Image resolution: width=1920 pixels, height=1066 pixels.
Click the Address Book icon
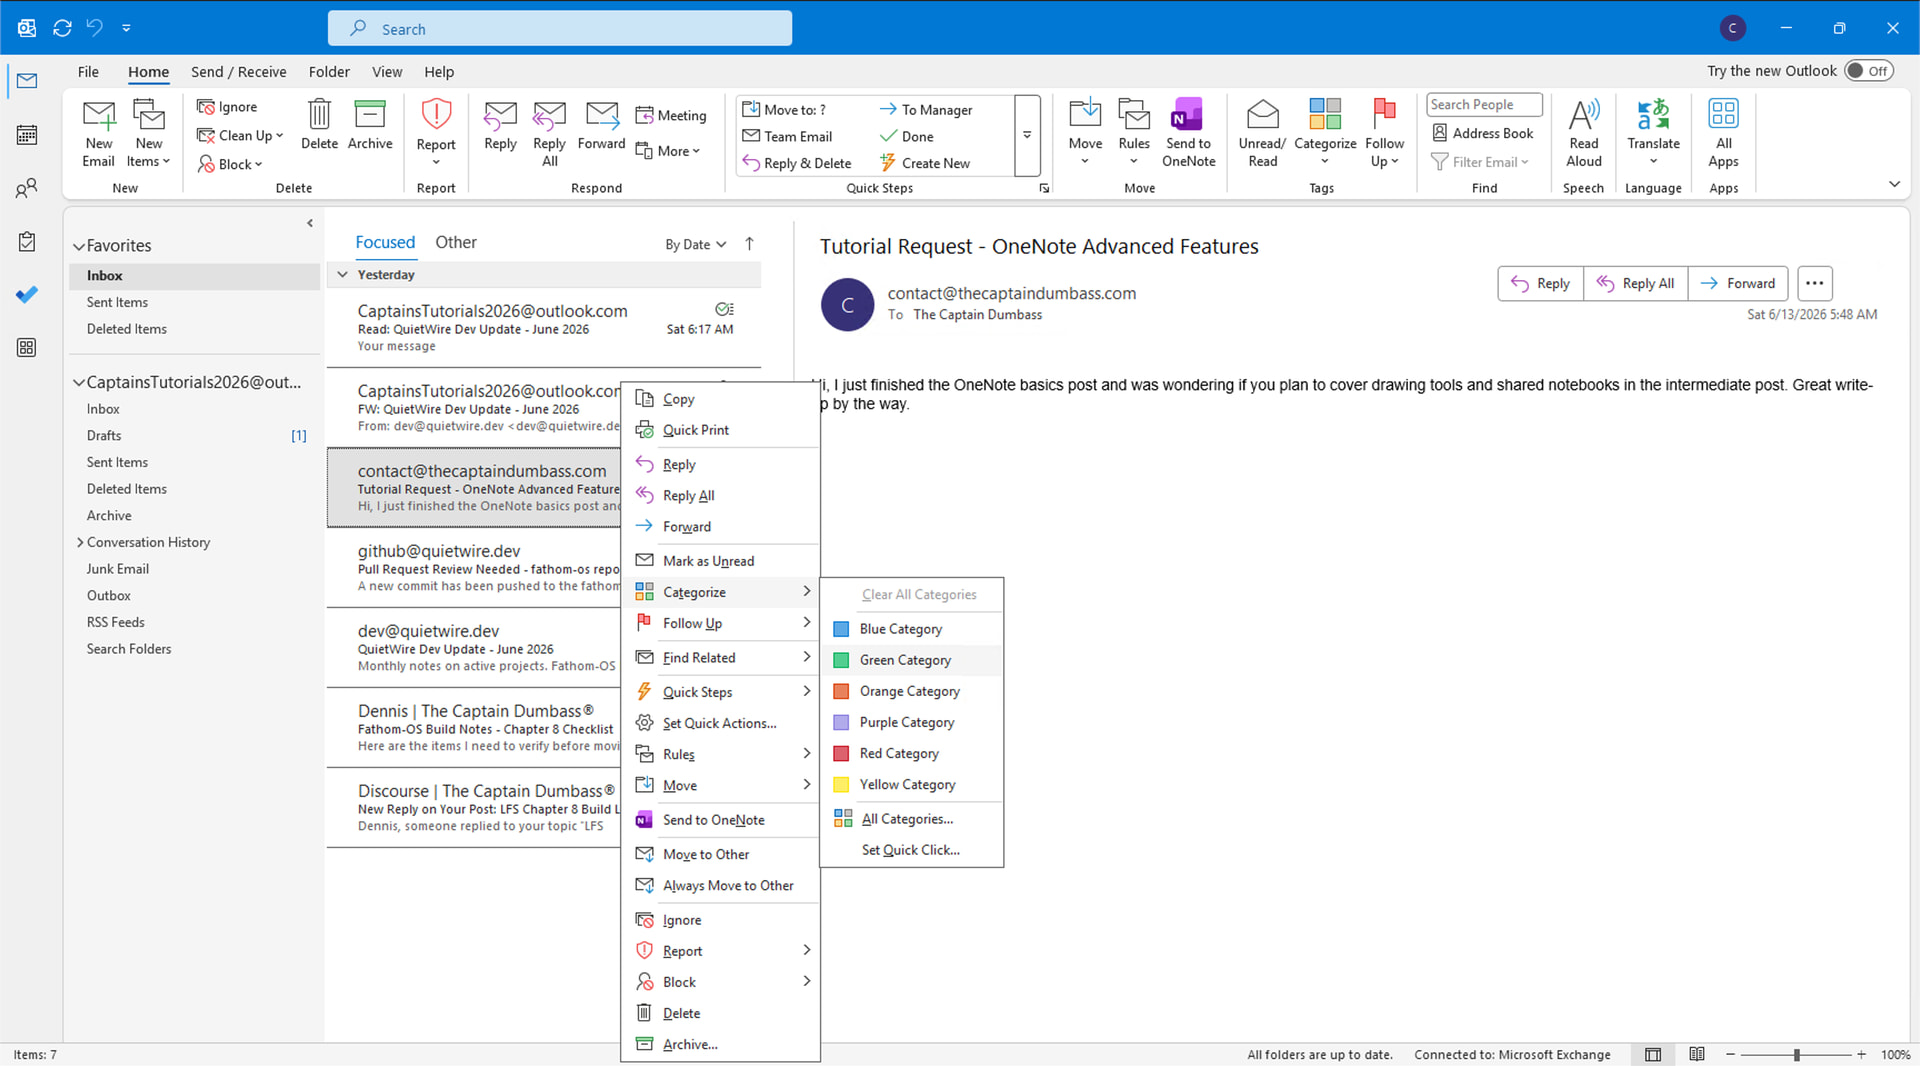pos(1440,133)
